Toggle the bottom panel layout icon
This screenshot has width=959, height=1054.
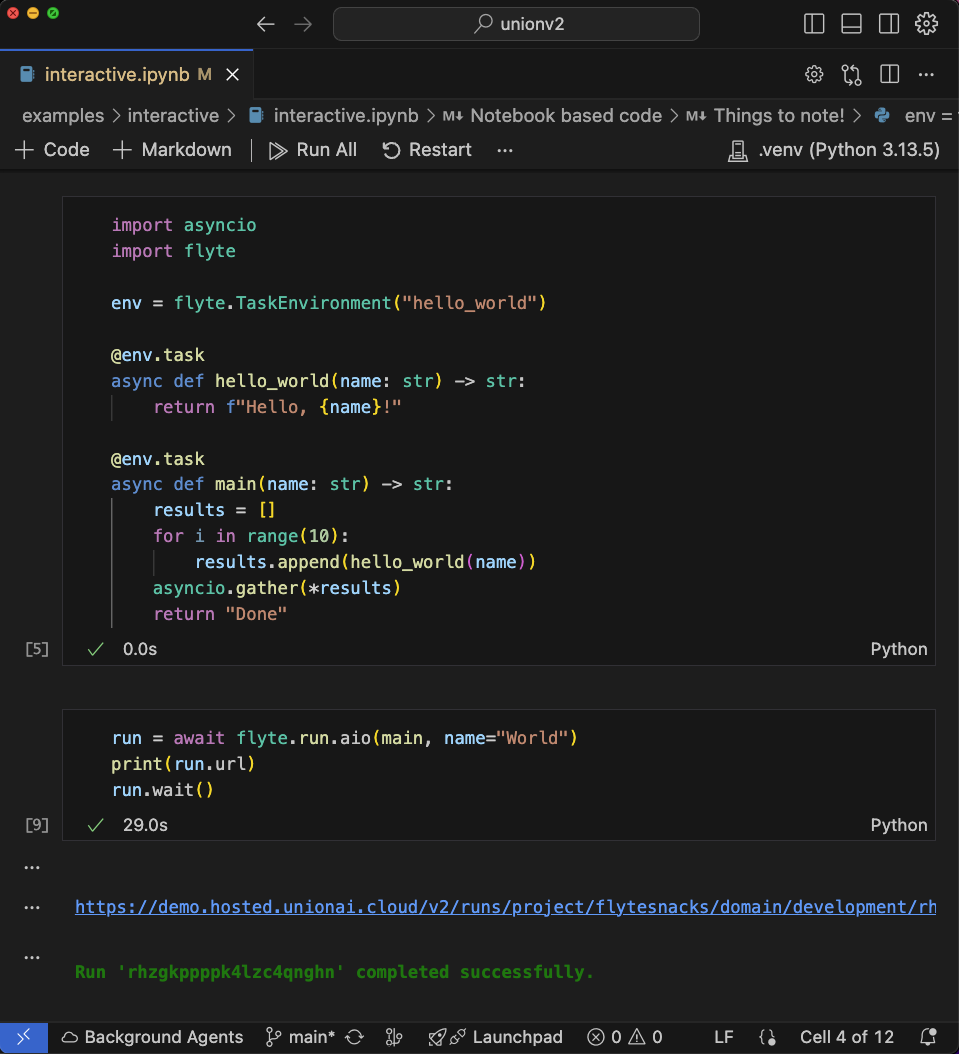(x=851, y=24)
